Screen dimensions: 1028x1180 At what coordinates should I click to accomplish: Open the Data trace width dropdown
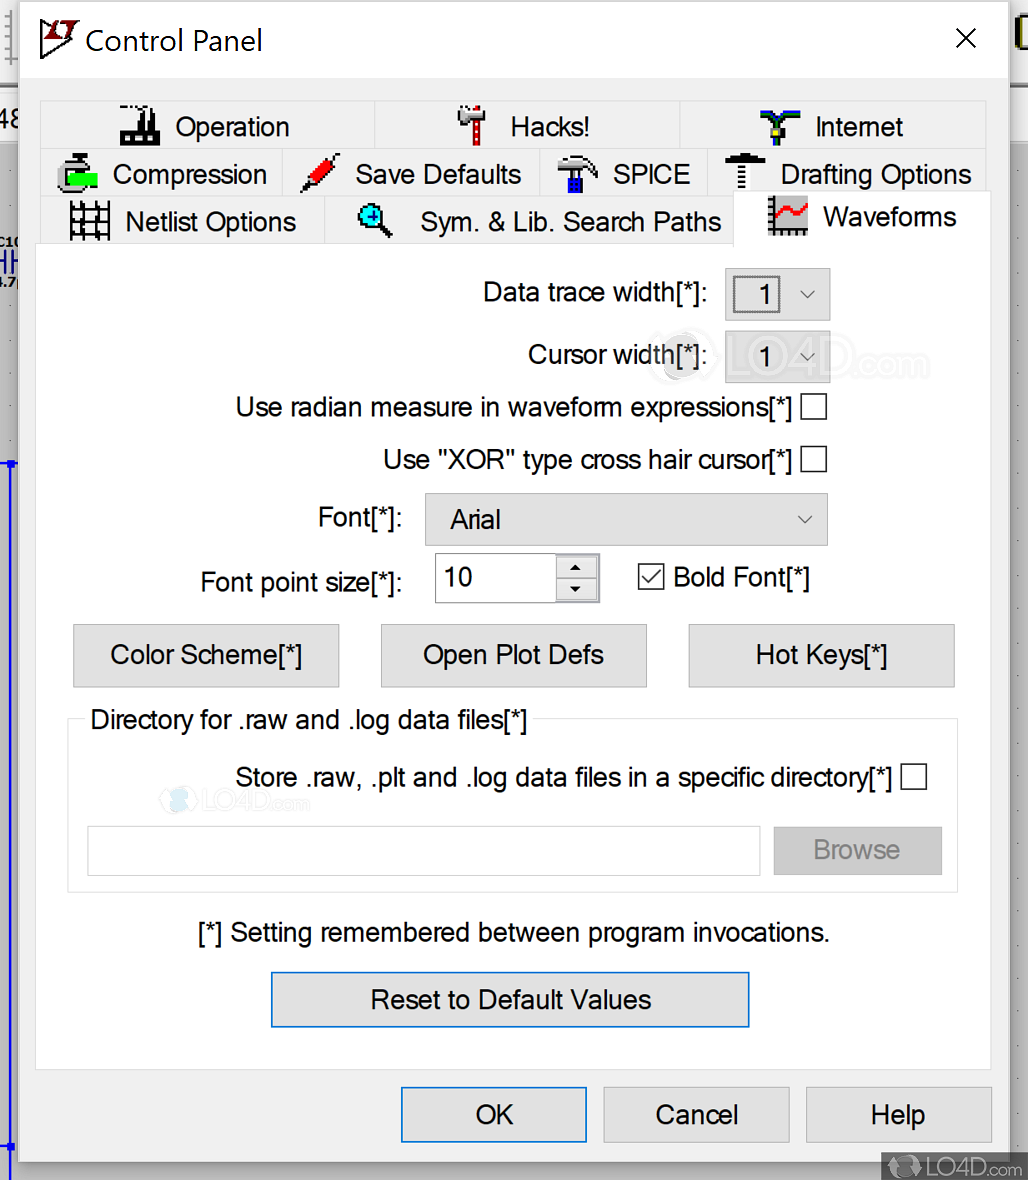click(806, 294)
